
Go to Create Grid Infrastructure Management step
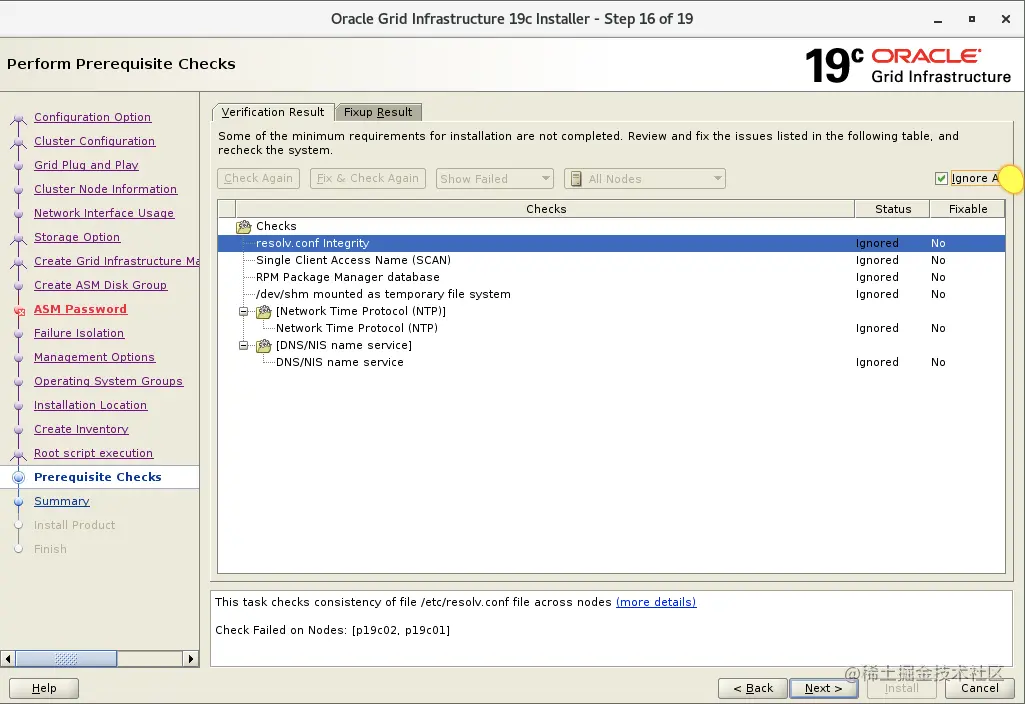[x=116, y=261]
